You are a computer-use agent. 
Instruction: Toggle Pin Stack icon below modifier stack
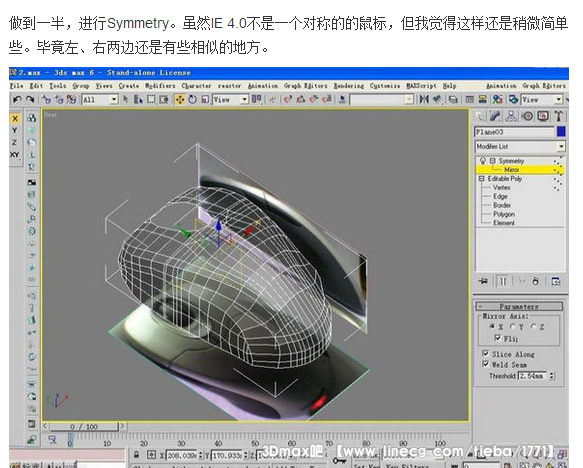tap(483, 281)
